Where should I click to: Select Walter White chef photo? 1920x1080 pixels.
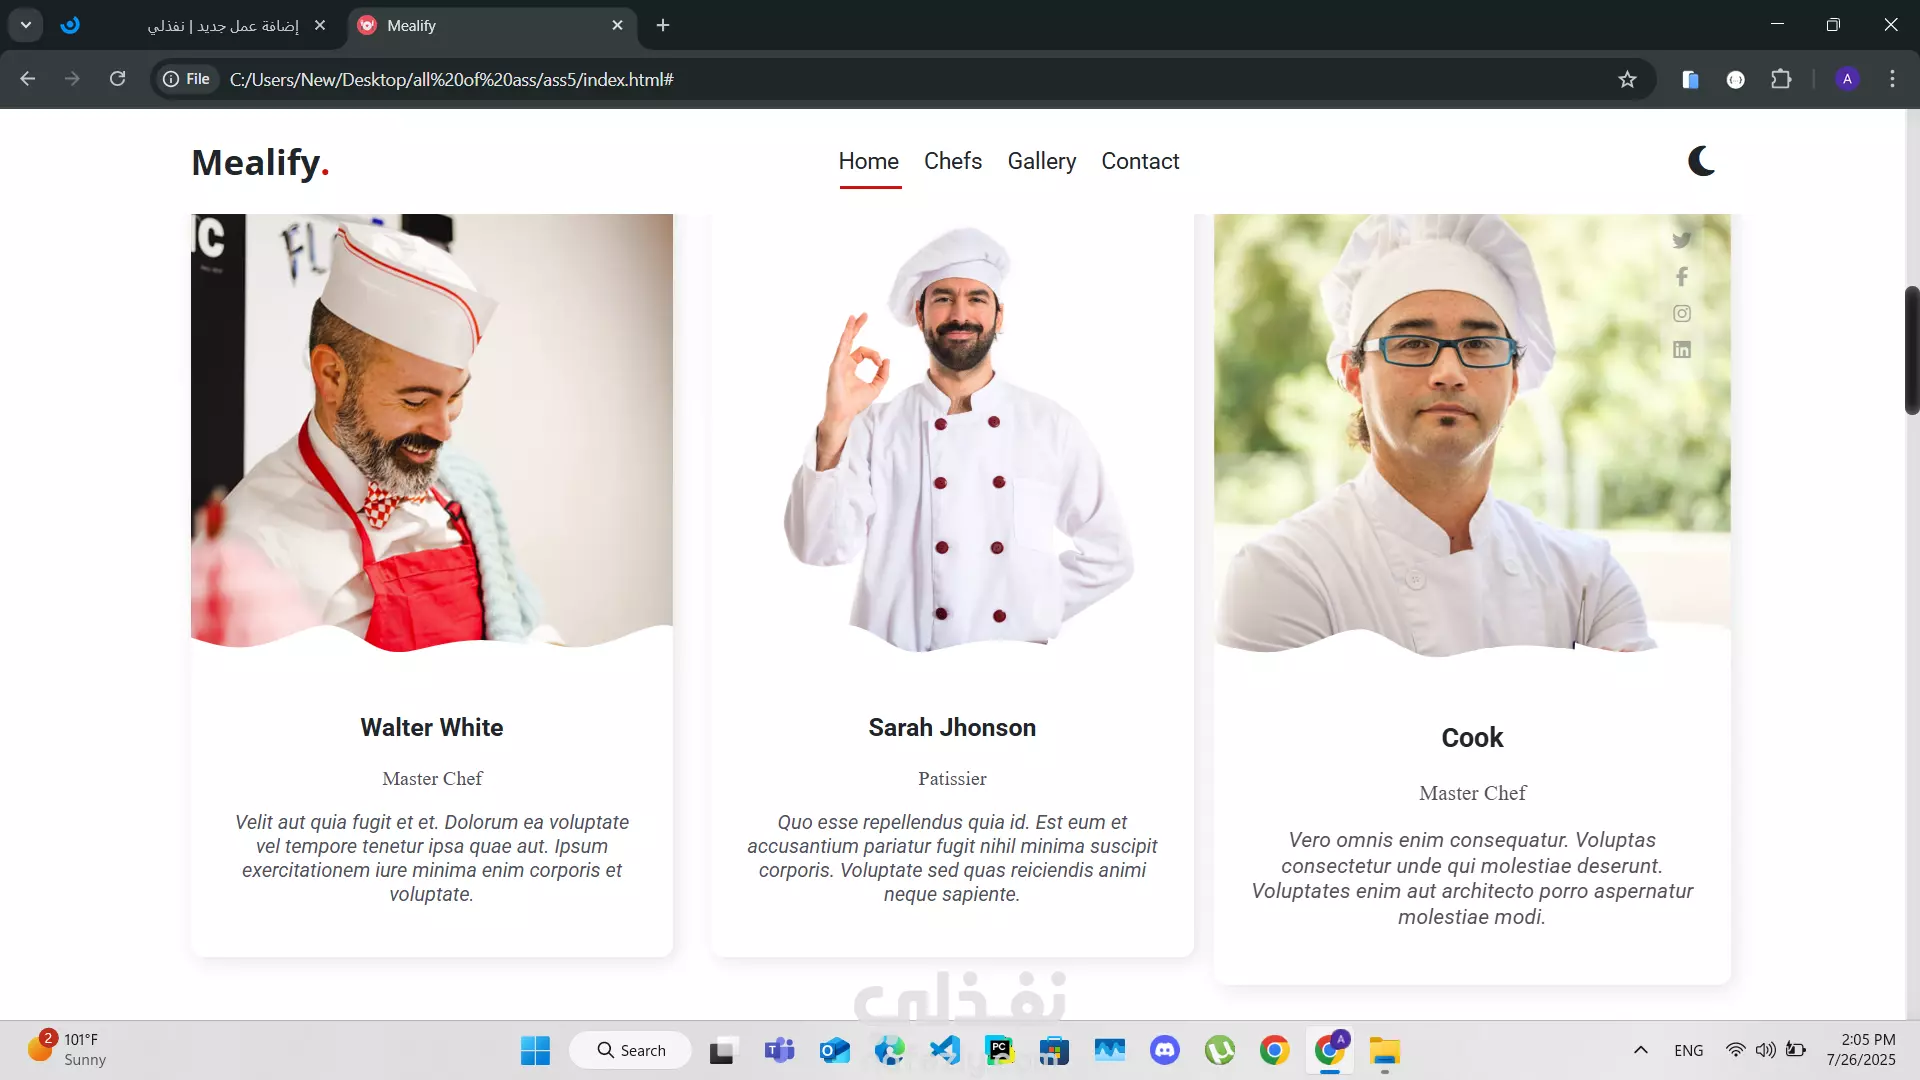click(x=432, y=433)
